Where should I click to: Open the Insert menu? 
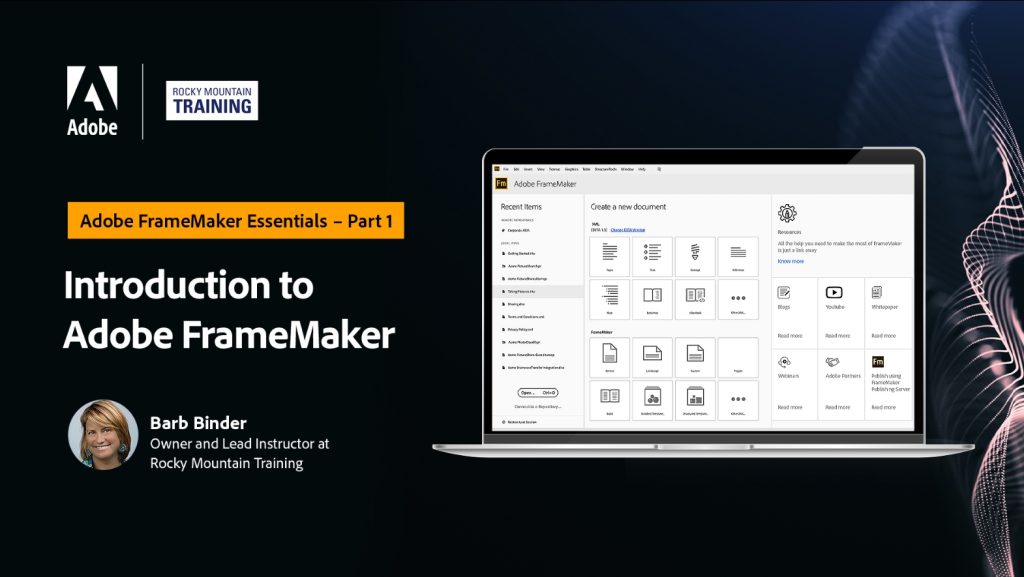528,169
